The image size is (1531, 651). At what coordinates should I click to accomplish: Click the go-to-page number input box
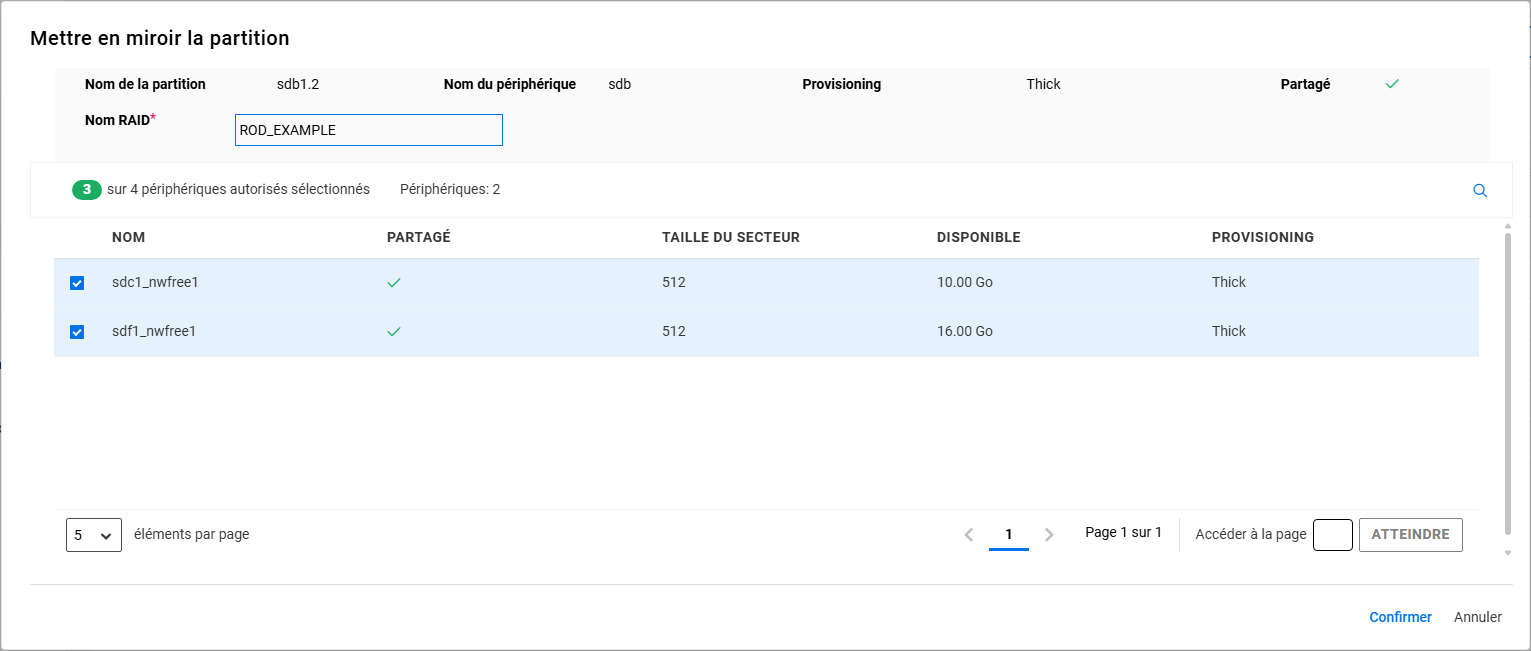pyautogui.click(x=1332, y=535)
